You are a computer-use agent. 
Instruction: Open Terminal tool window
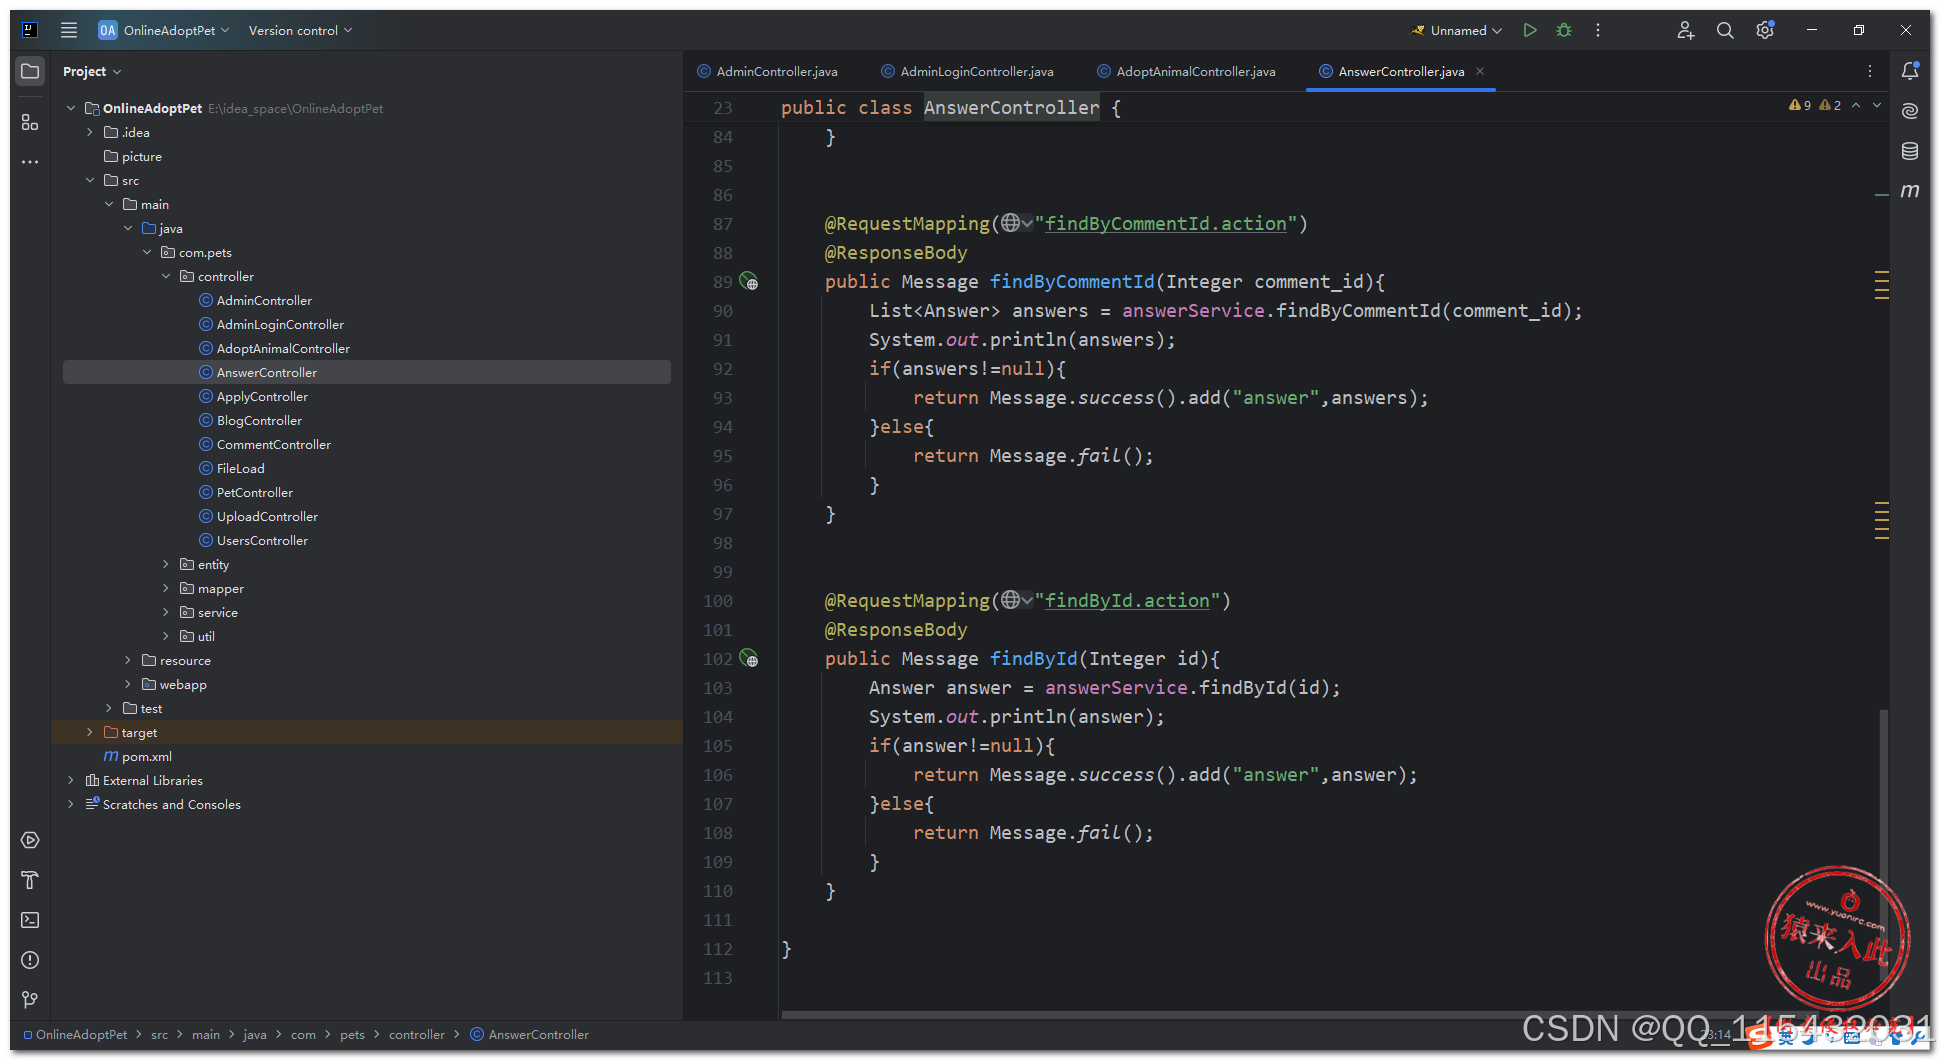(30, 920)
